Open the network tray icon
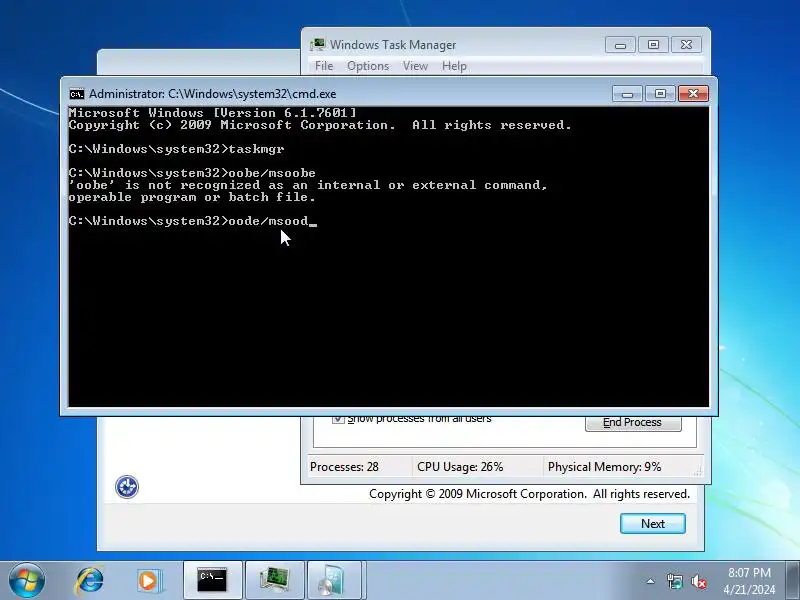The height and width of the screenshot is (600, 800). (x=674, y=581)
